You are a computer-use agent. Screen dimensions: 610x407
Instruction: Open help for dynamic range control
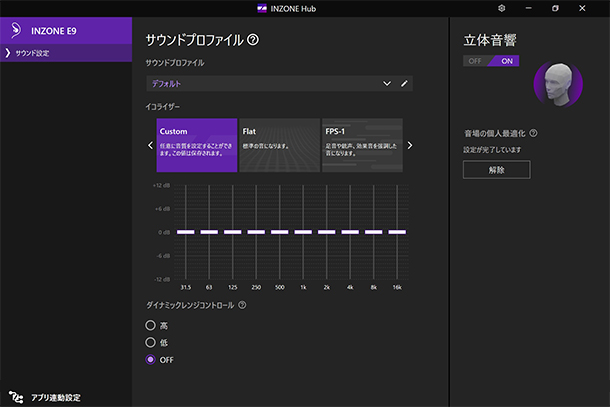pyautogui.click(x=242, y=305)
